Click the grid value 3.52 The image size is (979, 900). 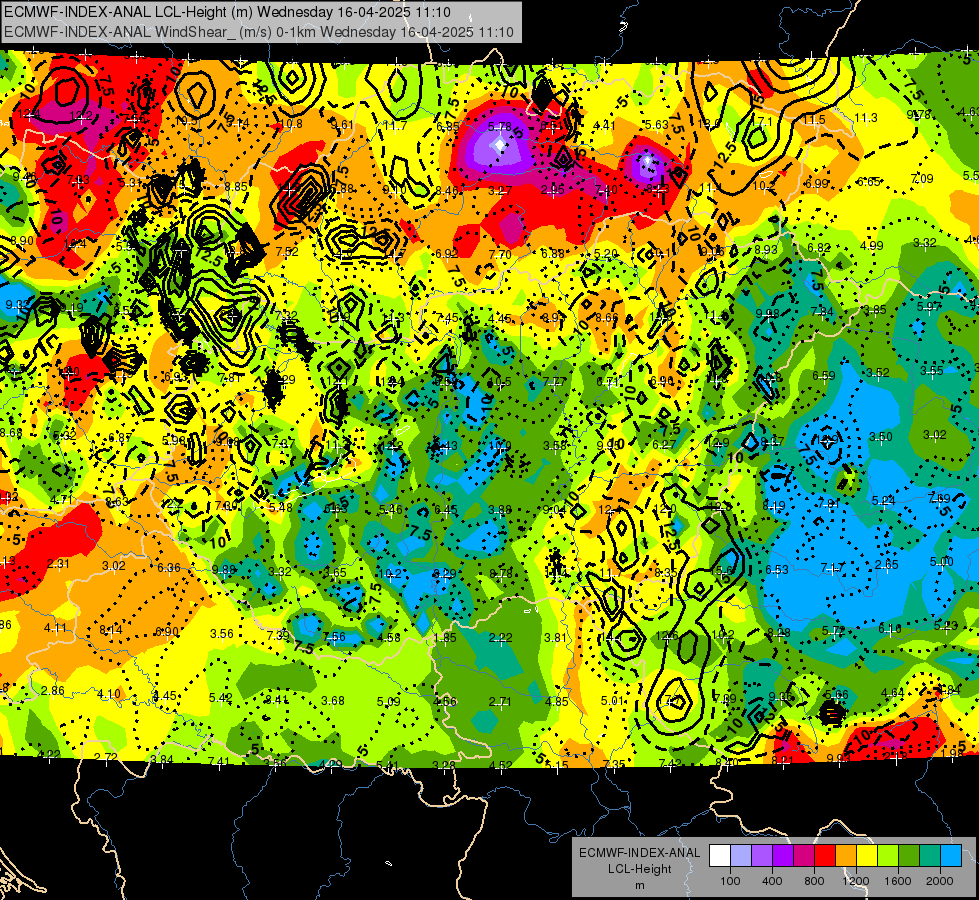click(877, 373)
